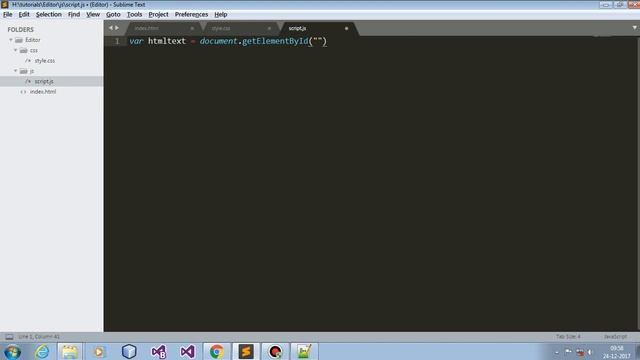Image resolution: width=640 pixels, height=360 pixels.
Task: Place cursor in getElementById code line
Action: (228, 41)
